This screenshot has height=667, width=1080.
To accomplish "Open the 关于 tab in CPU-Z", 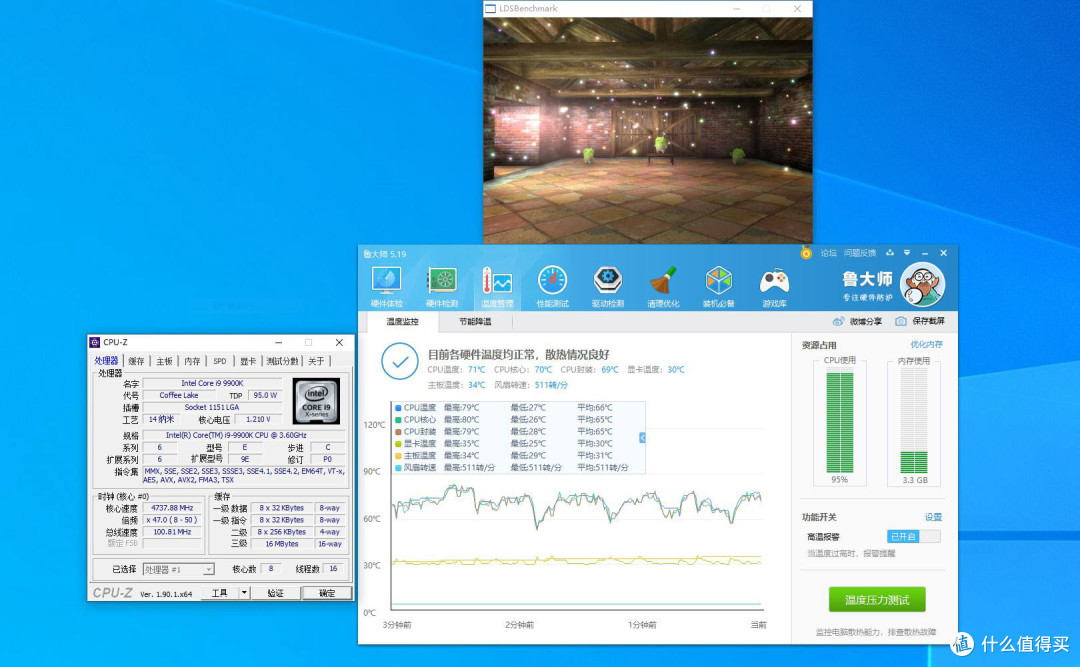I will (x=316, y=361).
